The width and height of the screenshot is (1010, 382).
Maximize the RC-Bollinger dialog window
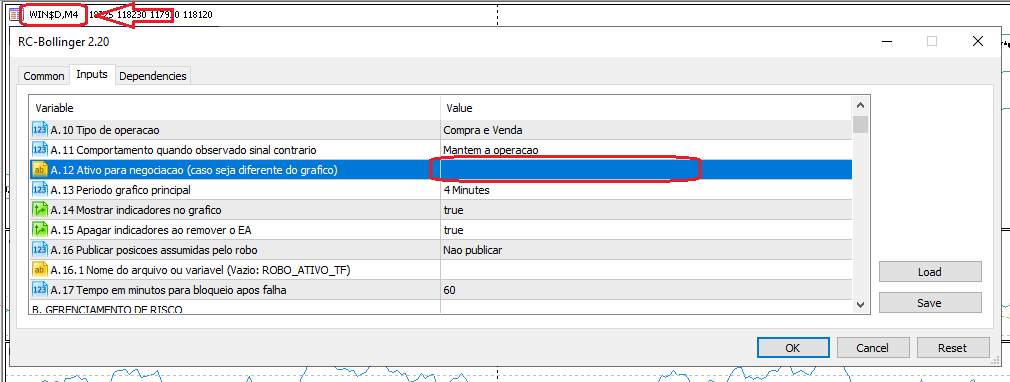[931, 41]
